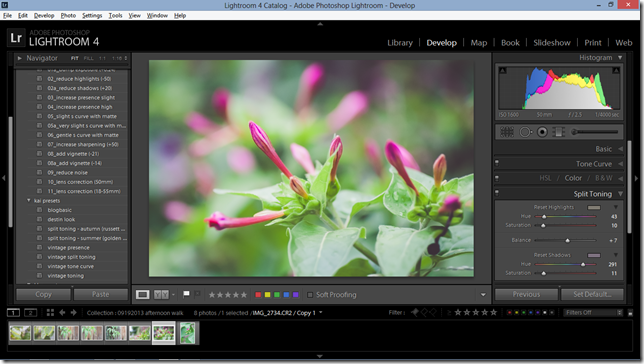The height and width of the screenshot is (364, 644).
Task: Go back with the filmstrip left arrow
Action: coord(62,313)
